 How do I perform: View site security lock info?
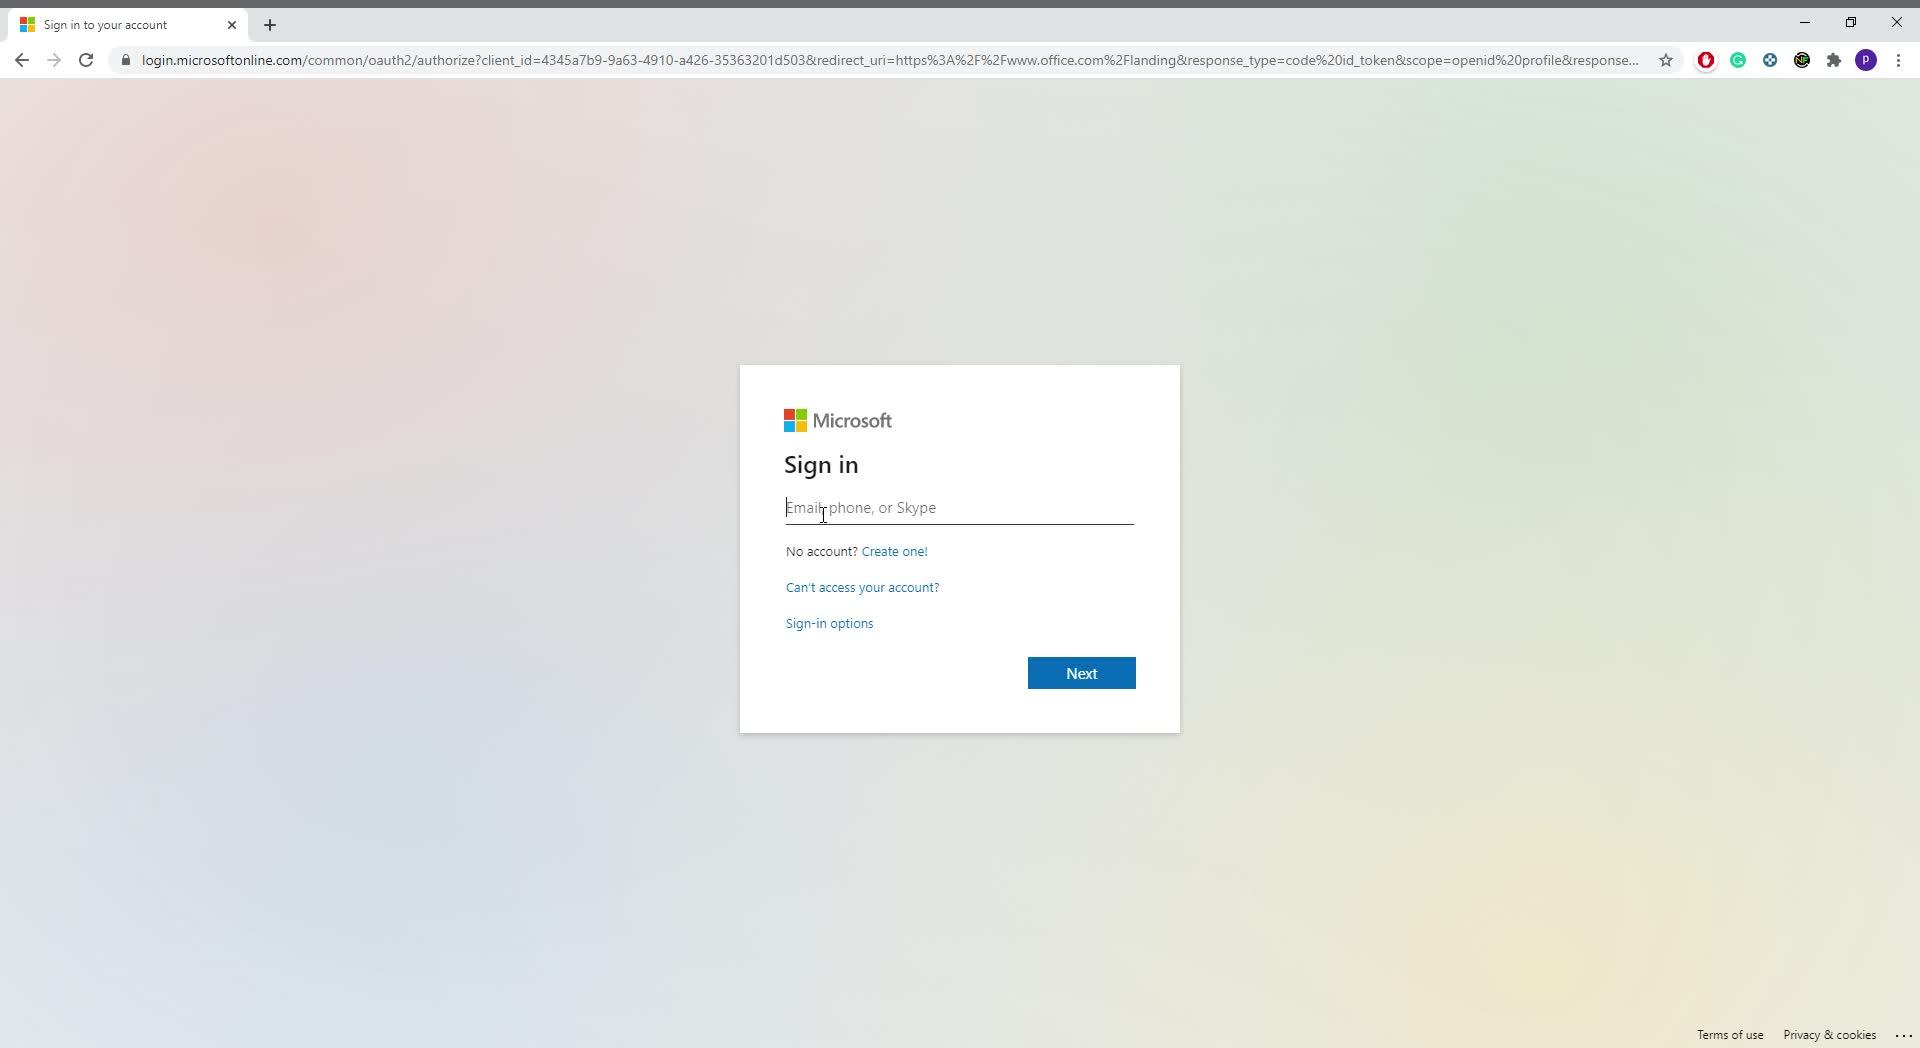pyautogui.click(x=125, y=60)
